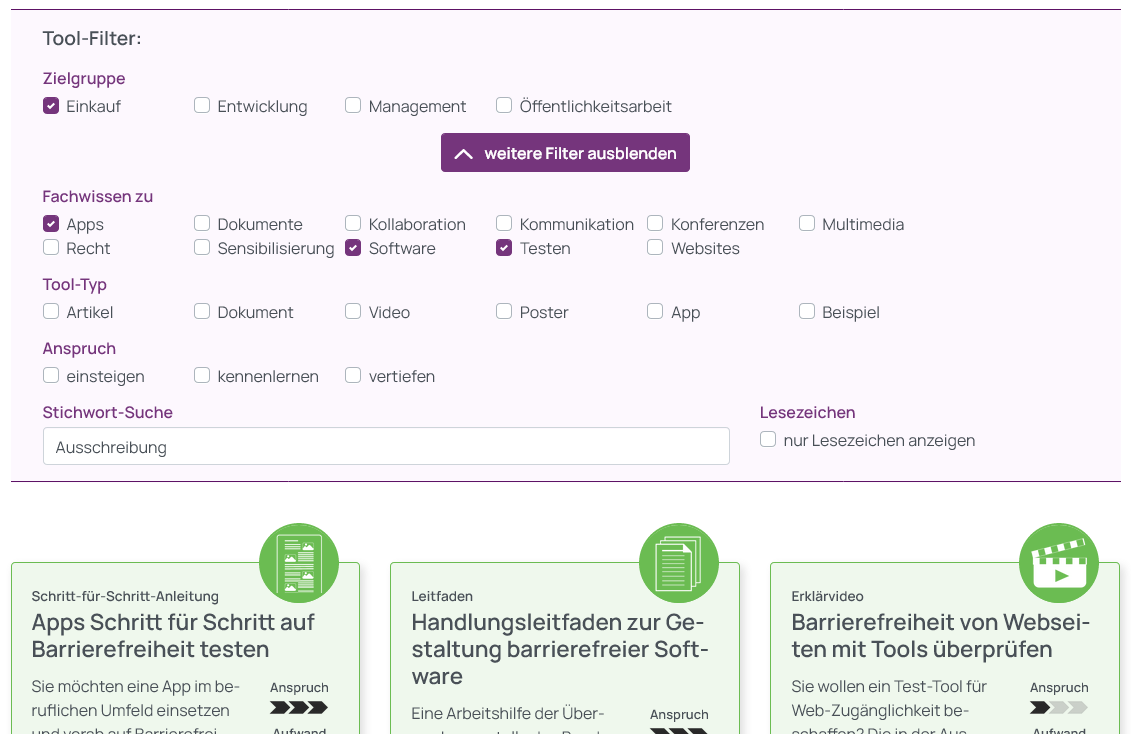The width and height of the screenshot is (1131, 734).
Task: Click the Leitfaden card label
Action: point(442,596)
